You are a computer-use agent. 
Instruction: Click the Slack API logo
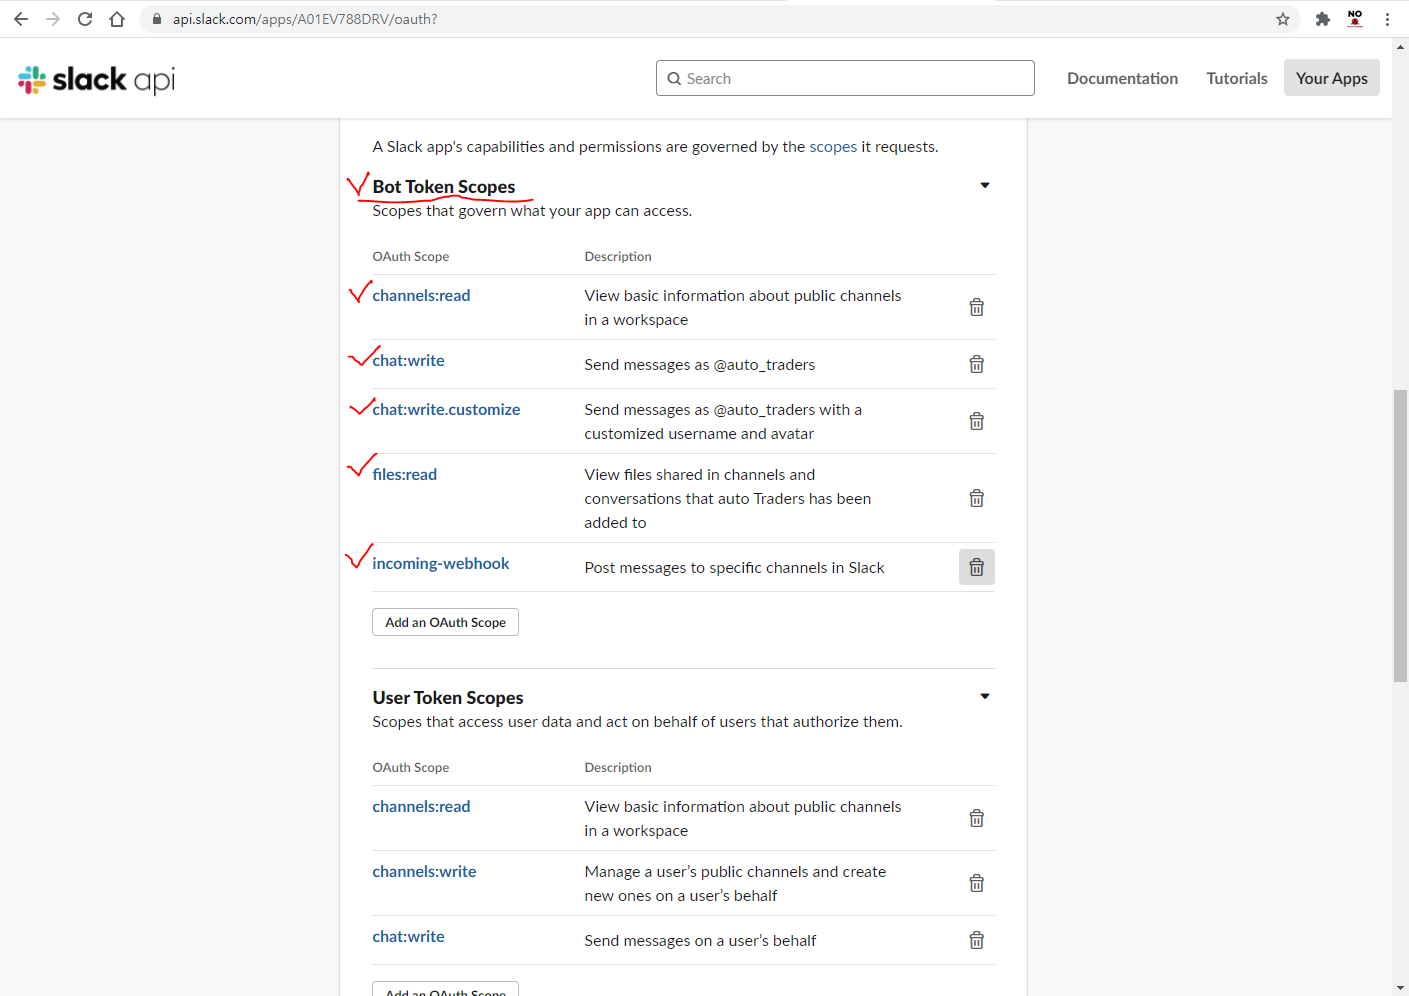point(96,79)
